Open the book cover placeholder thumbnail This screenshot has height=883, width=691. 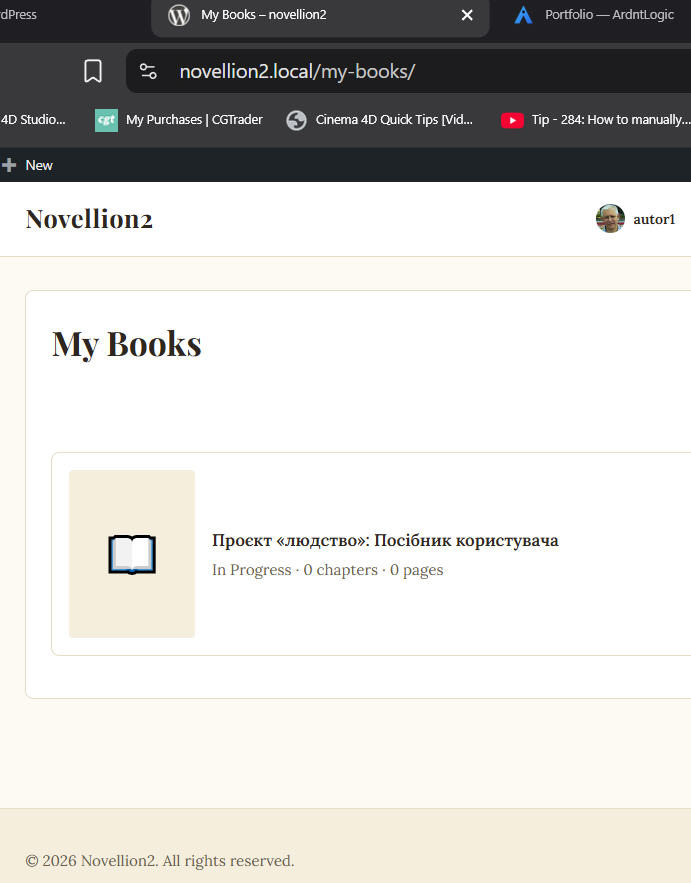click(x=132, y=554)
